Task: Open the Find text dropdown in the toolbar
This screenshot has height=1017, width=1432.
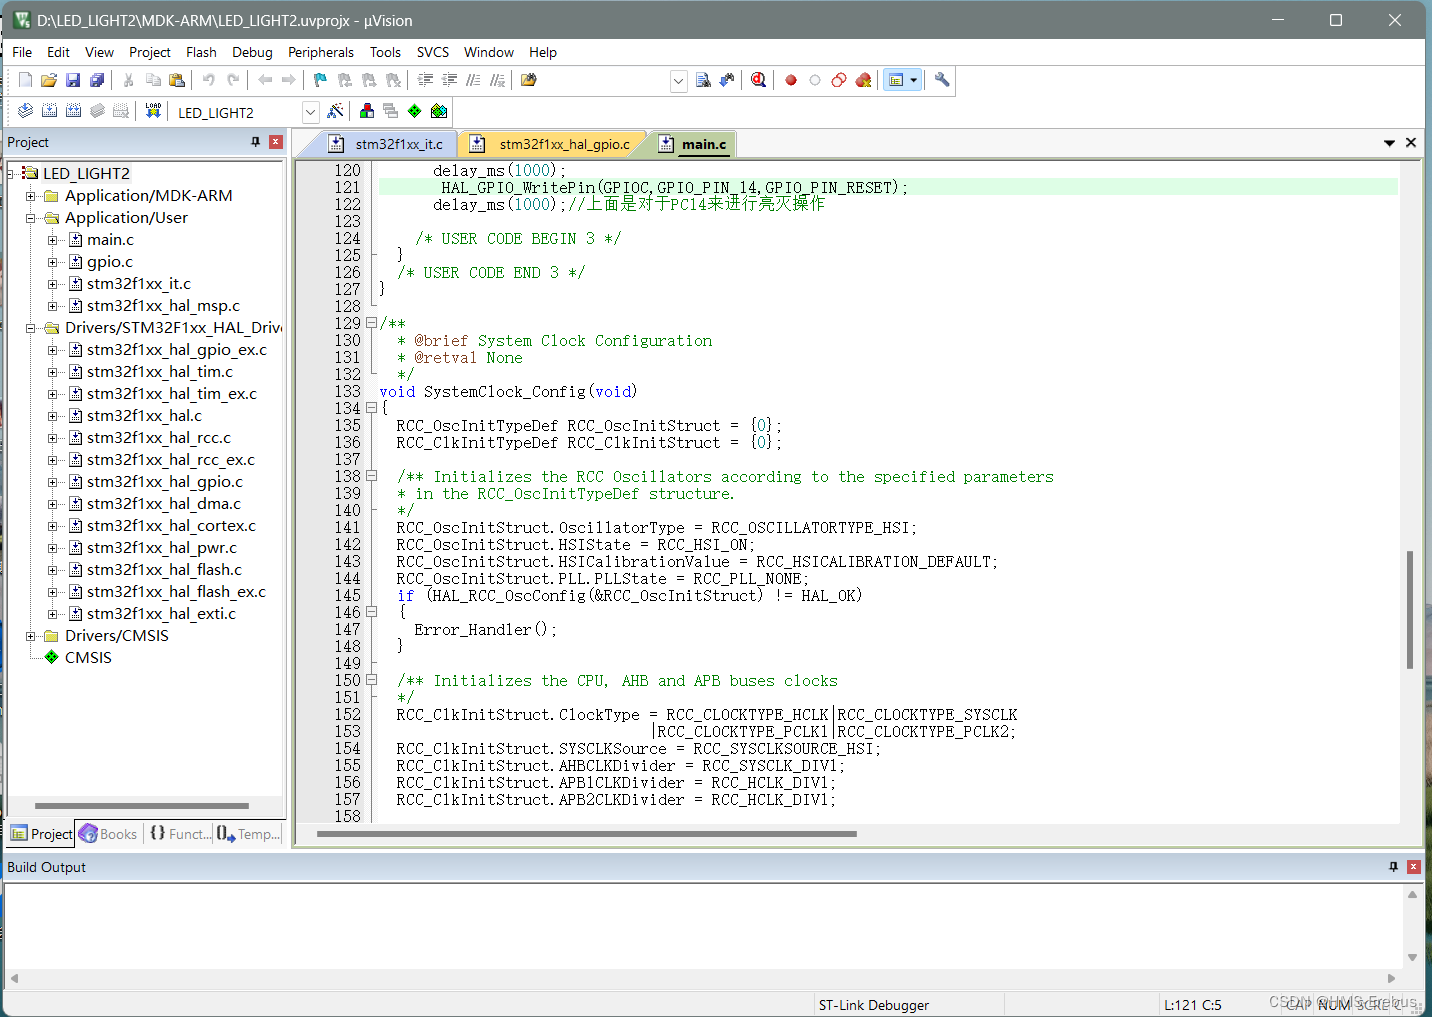Action: (x=679, y=81)
